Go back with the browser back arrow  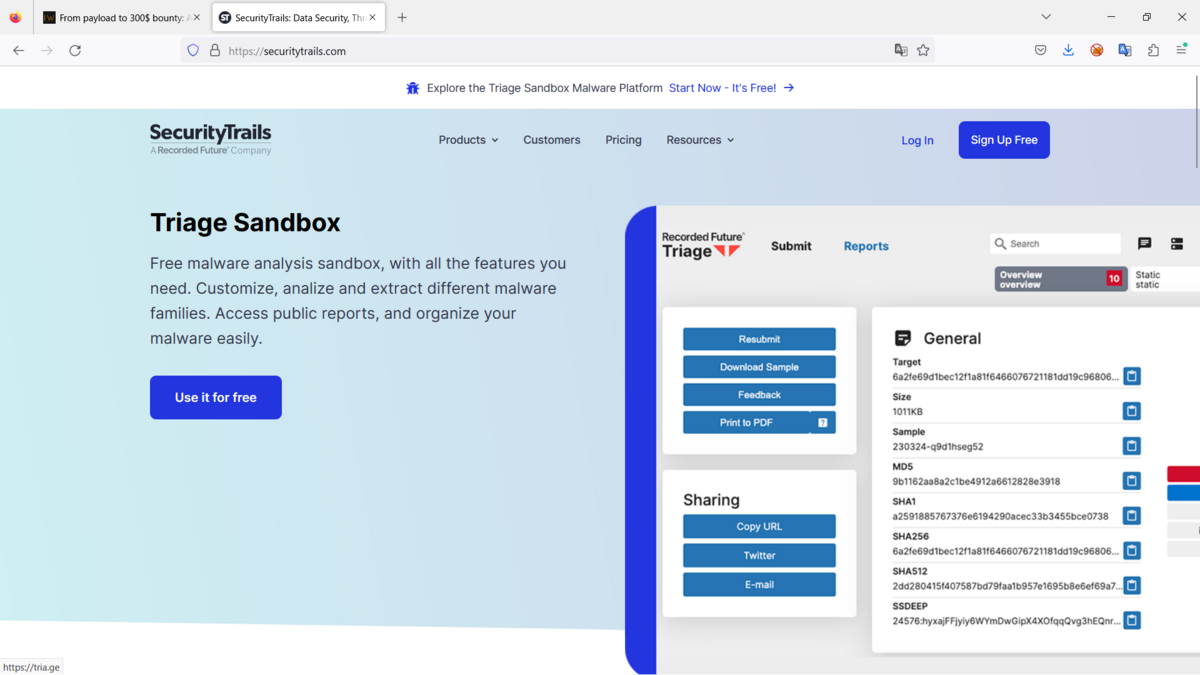click(x=18, y=50)
